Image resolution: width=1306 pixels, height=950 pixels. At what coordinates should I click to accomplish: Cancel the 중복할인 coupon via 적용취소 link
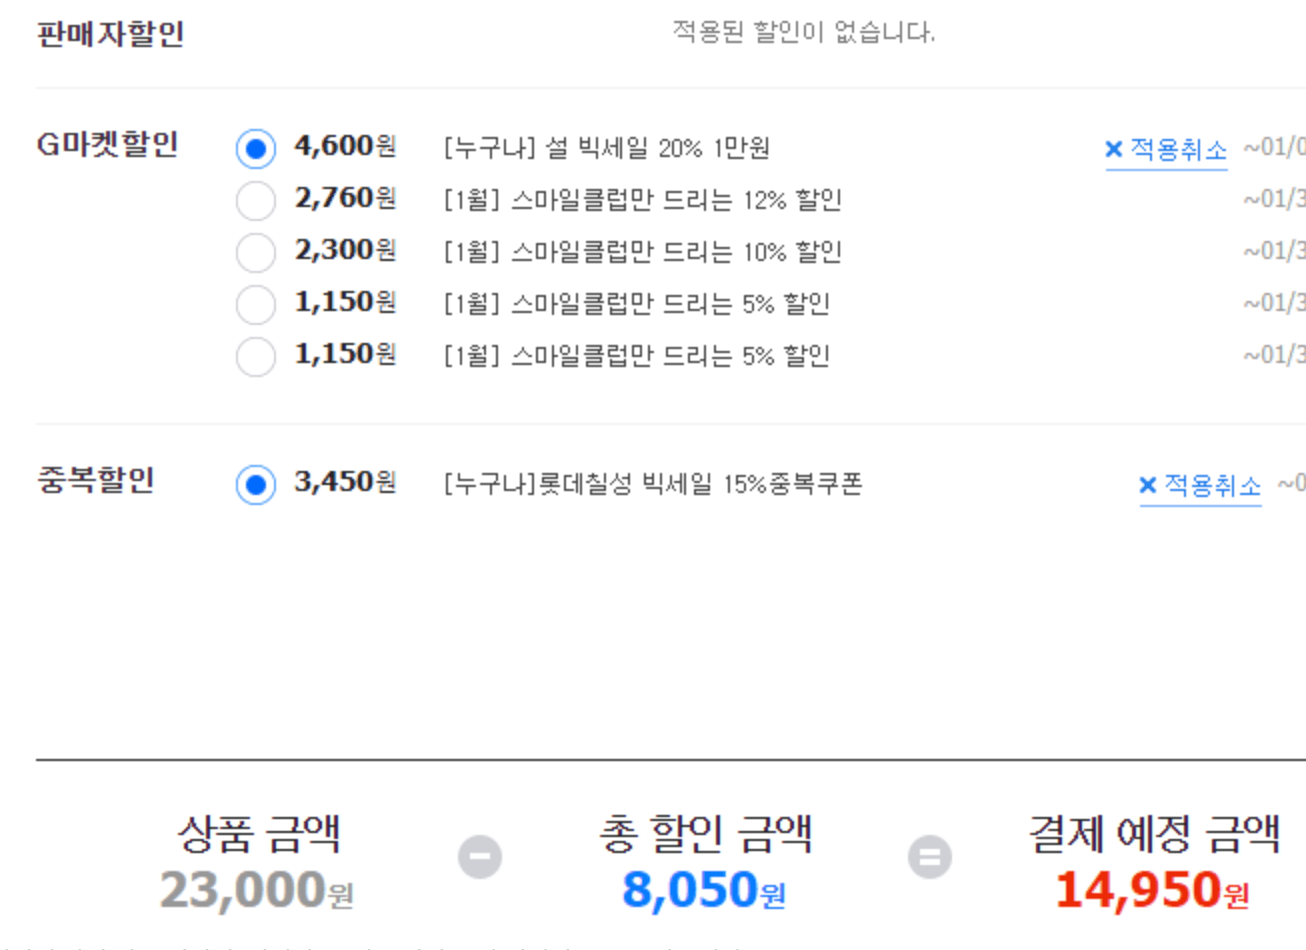(1212, 486)
